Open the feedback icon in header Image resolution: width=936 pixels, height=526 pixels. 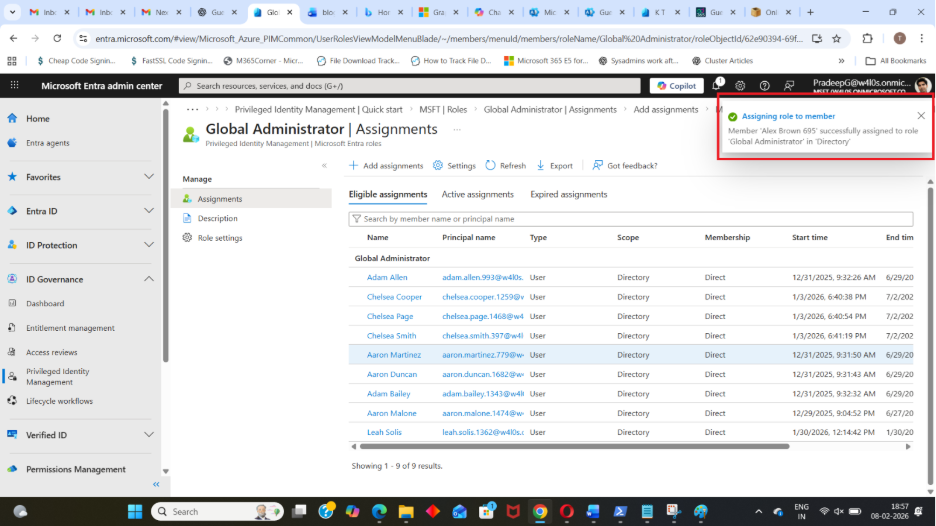pos(789,86)
